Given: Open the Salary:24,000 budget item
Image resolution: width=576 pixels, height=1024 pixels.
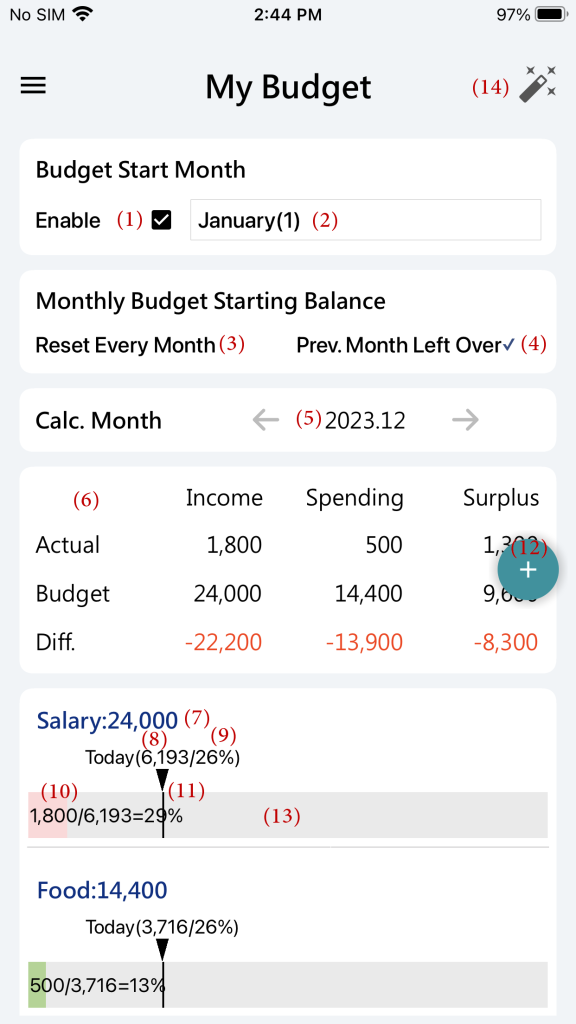Looking at the screenshot, I should 107,720.
